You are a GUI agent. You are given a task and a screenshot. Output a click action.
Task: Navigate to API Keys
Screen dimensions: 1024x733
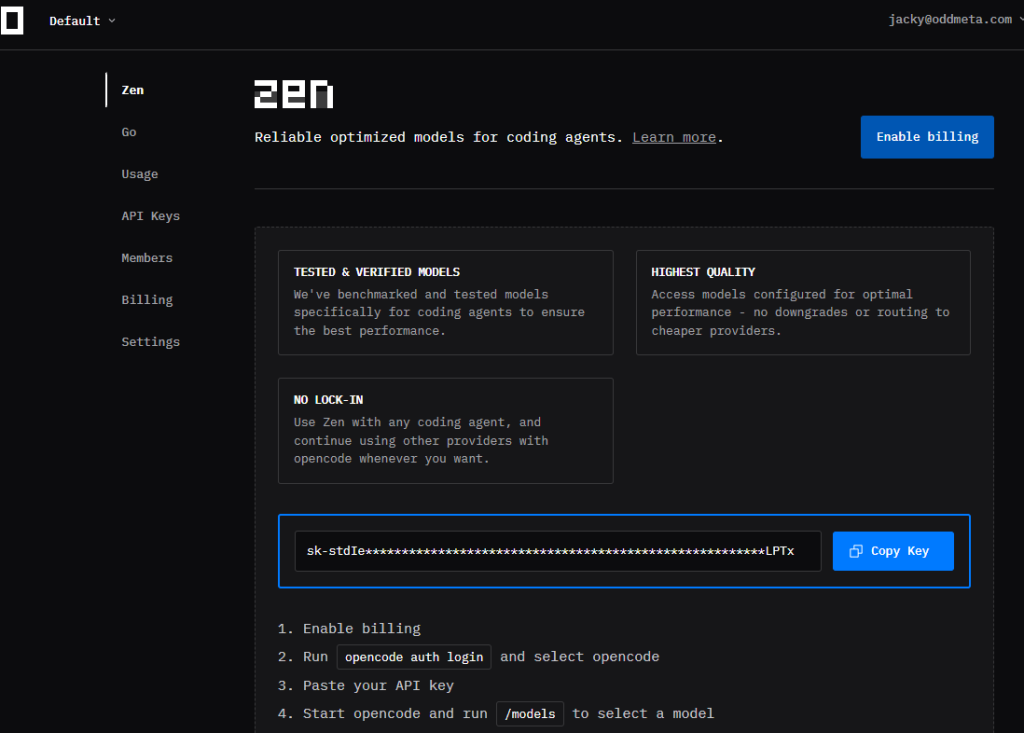point(151,216)
